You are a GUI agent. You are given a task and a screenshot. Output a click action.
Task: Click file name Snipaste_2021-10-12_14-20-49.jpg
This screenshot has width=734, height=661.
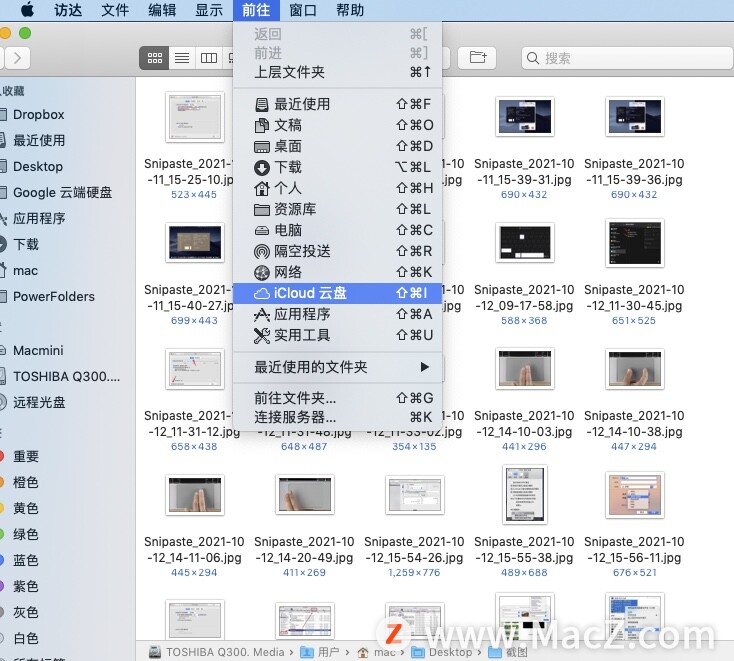click(x=304, y=550)
